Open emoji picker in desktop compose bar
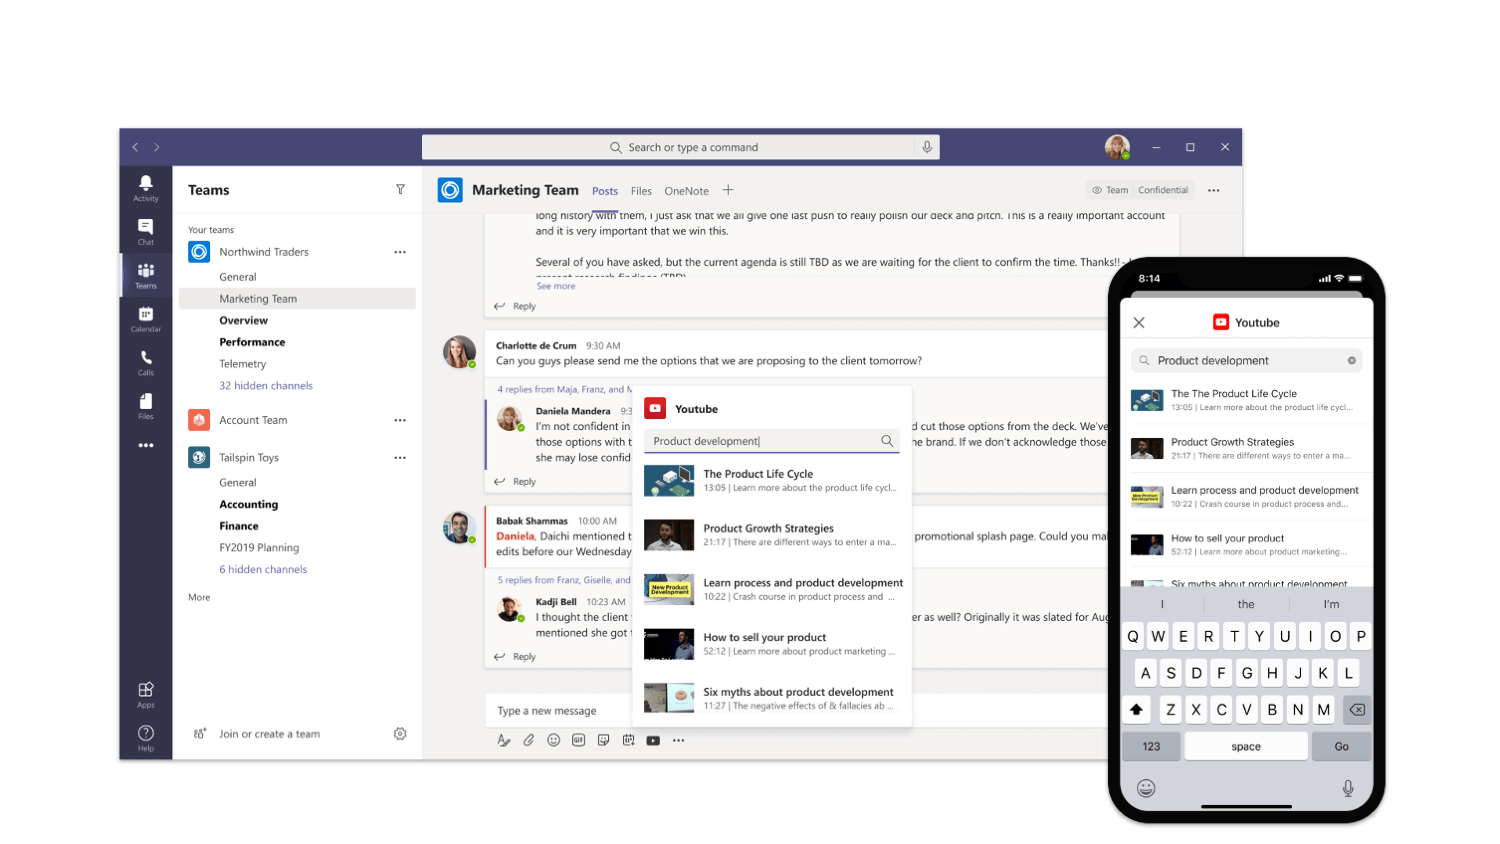This screenshot has height=844, width=1500. click(554, 740)
